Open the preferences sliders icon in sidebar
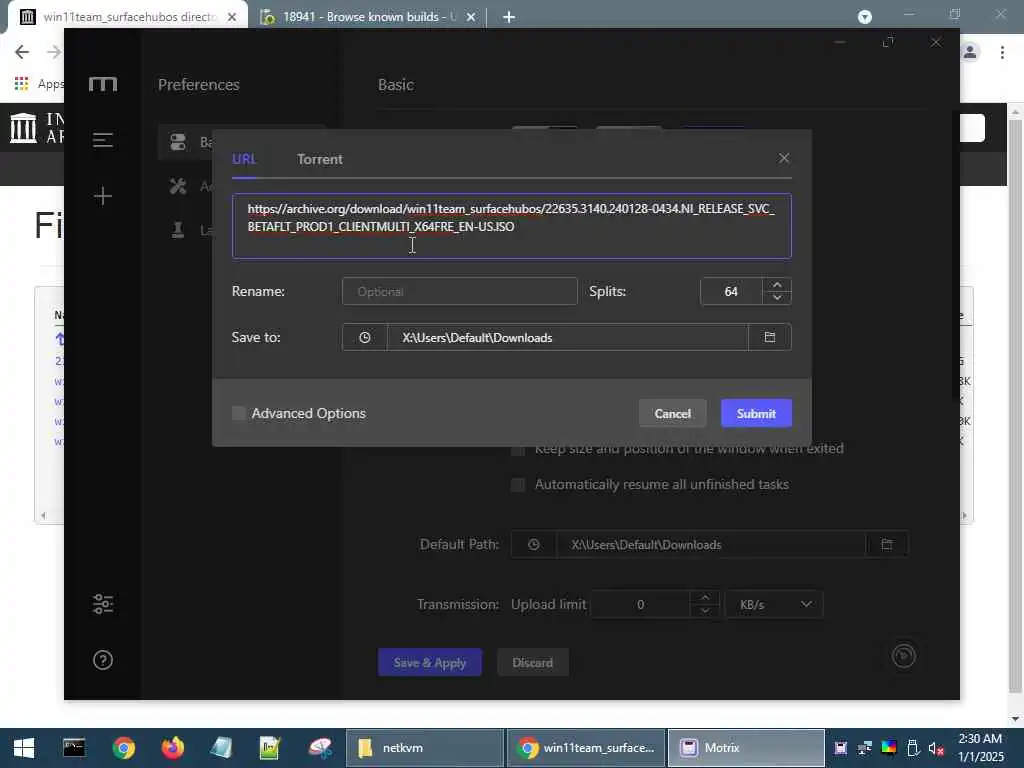The height and width of the screenshot is (768, 1024). click(x=103, y=604)
